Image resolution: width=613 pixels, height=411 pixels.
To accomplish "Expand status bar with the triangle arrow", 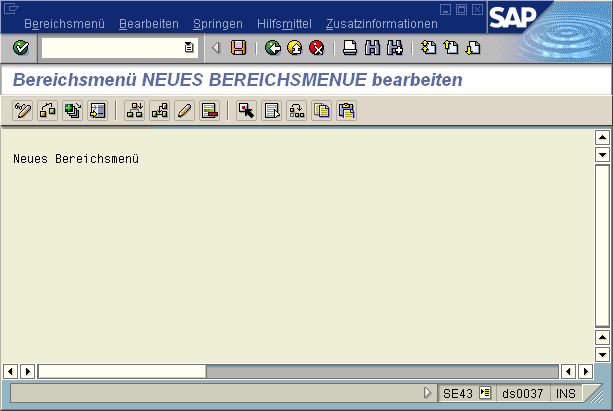I will 427,393.
